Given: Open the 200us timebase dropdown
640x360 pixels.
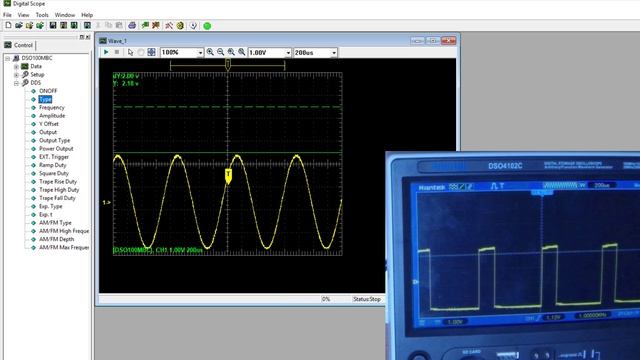Looking at the screenshot, I should point(334,53).
